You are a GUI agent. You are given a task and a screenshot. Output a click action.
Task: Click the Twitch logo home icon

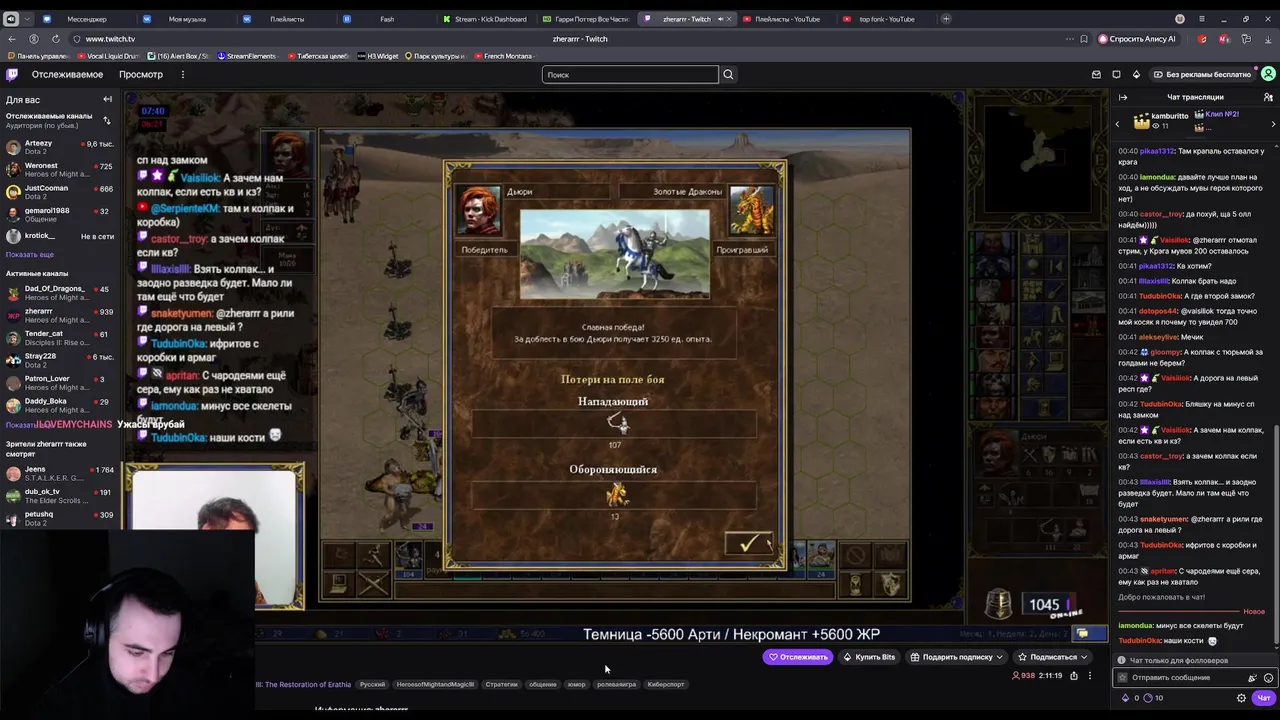[12, 74]
